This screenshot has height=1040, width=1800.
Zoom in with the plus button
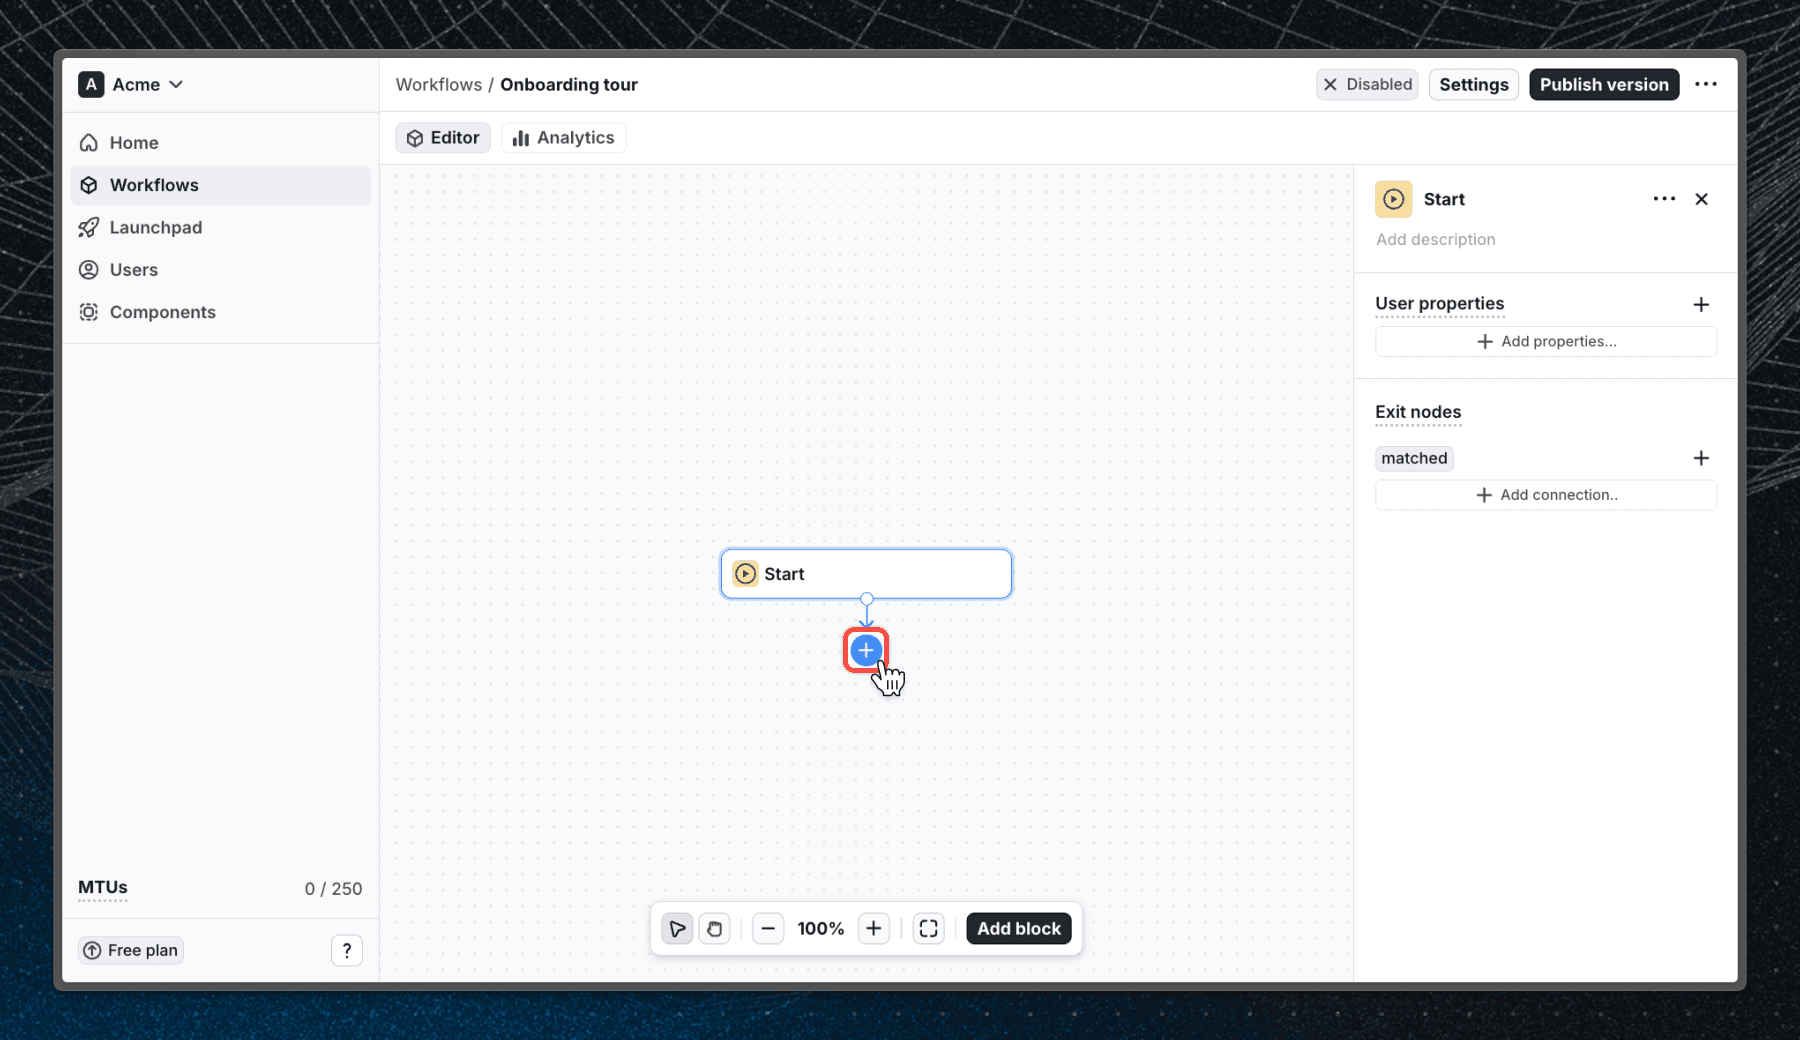pyautogui.click(x=873, y=929)
